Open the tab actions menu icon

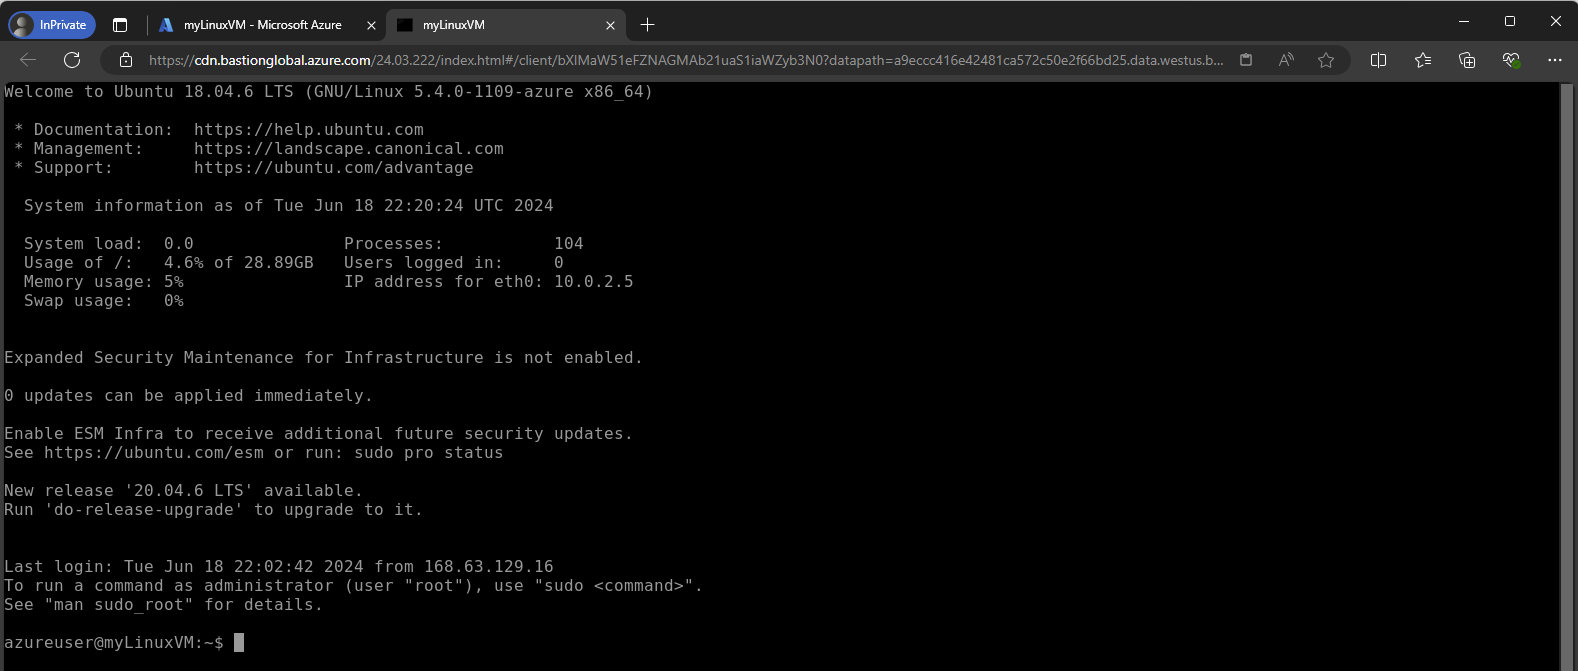click(120, 25)
